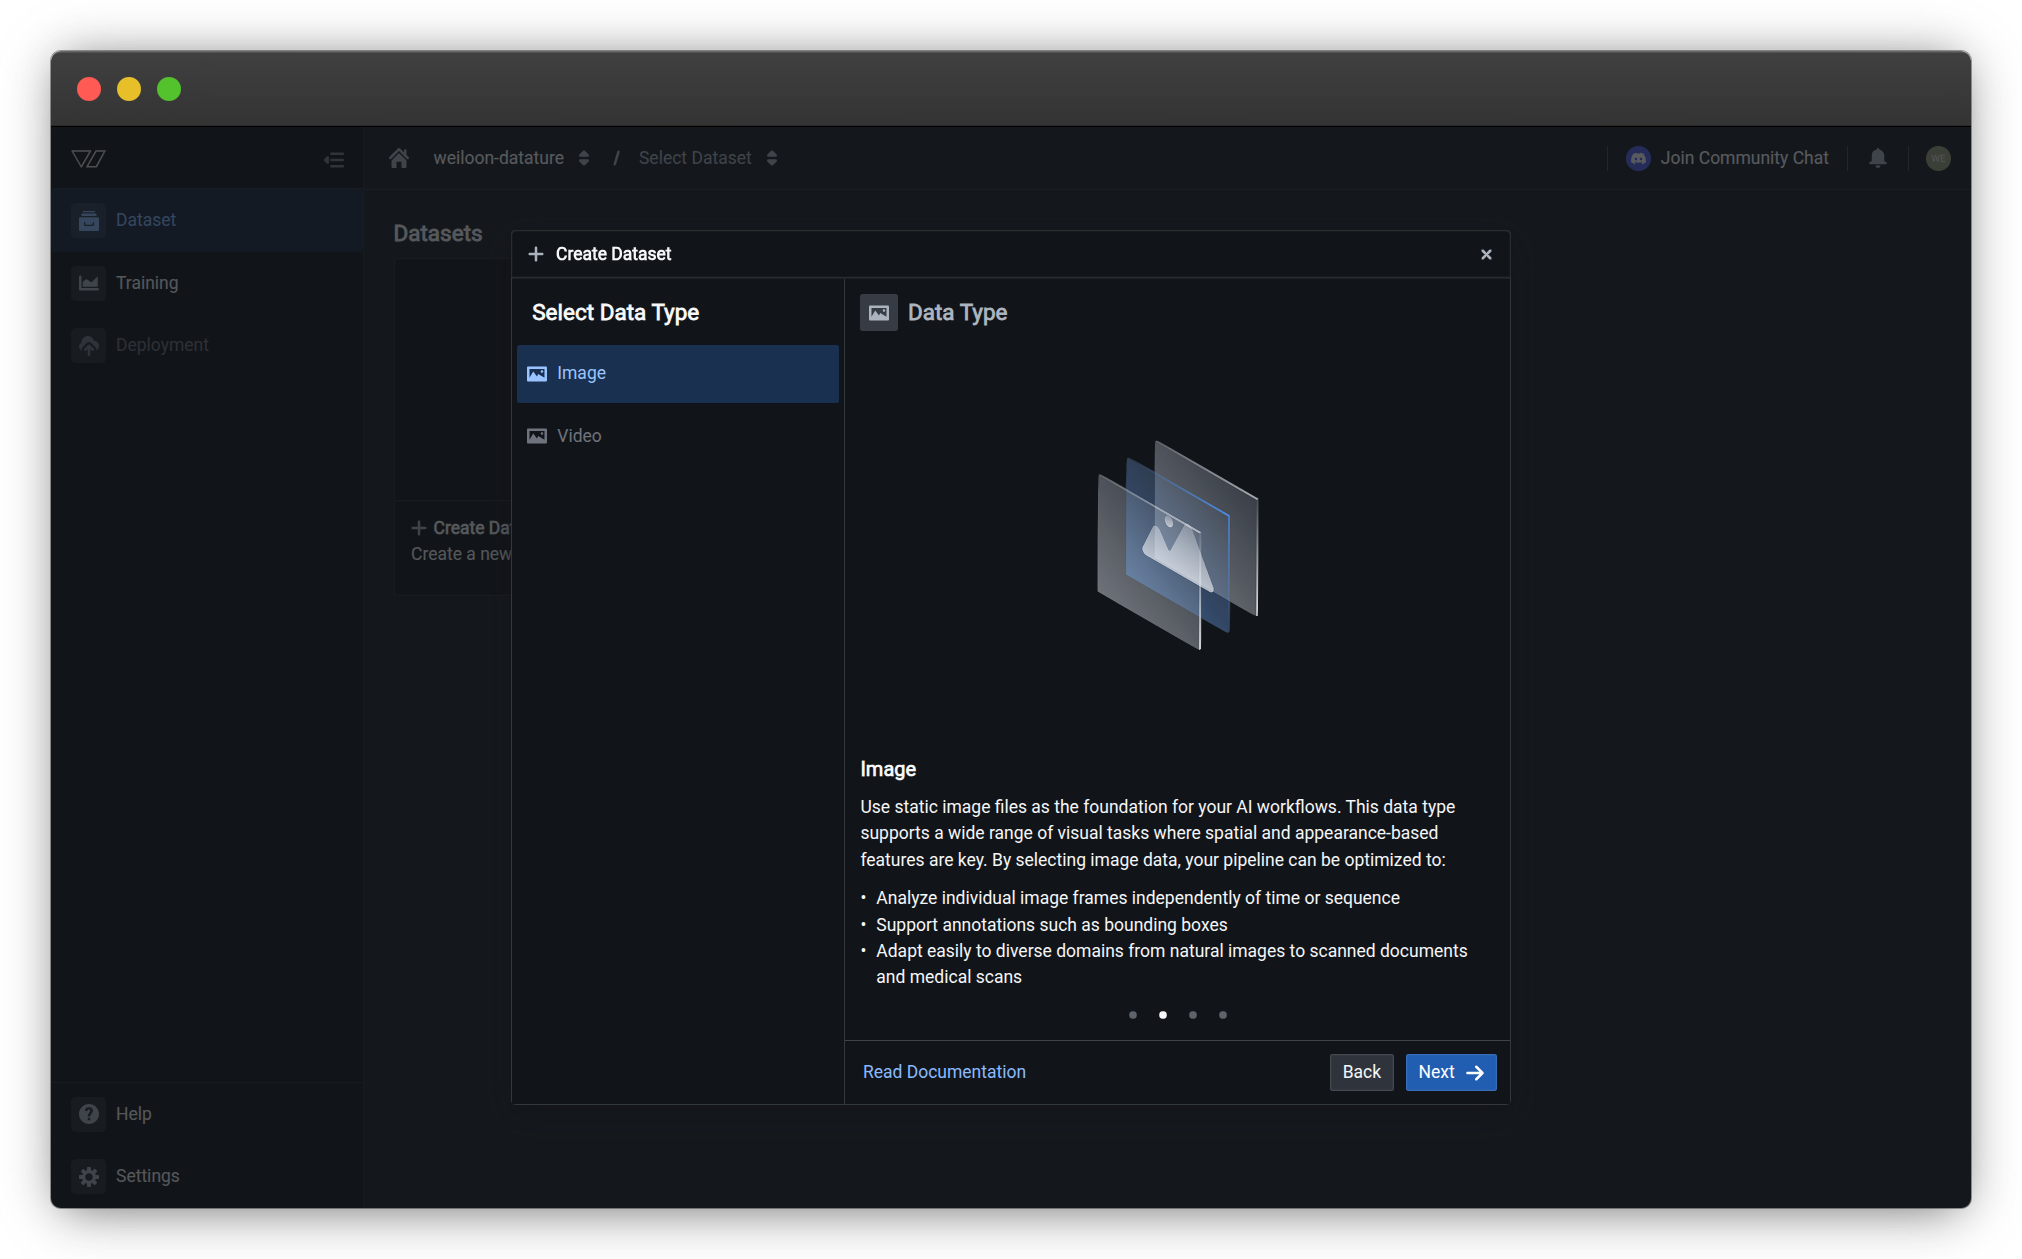Expand the weiloon-datature workspace selector

(x=510, y=158)
